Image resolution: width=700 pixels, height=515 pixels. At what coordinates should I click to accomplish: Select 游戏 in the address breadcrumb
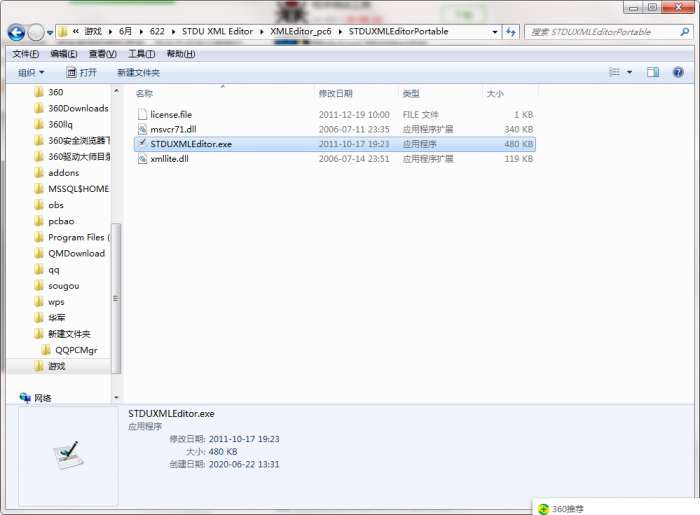point(93,31)
